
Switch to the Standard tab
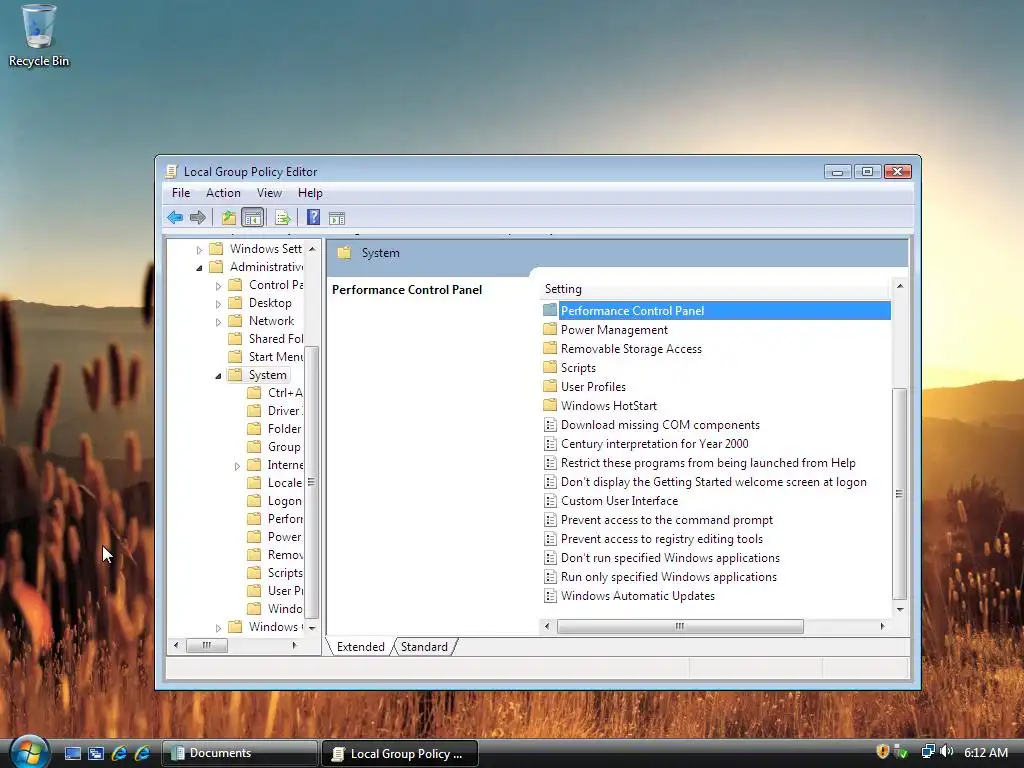pyautogui.click(x=424, y=647)
